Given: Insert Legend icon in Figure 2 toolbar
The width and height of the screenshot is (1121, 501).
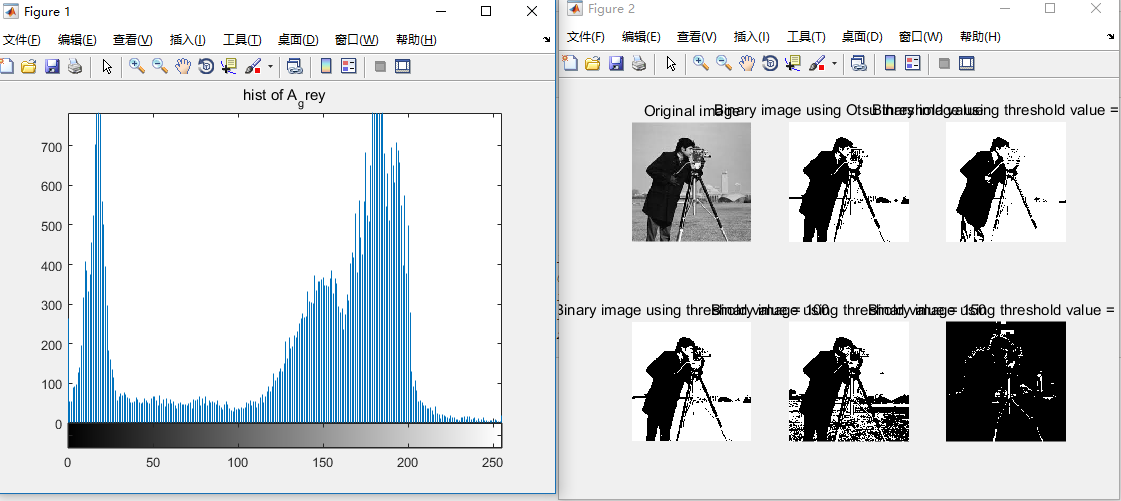Looking at the screenshot, I should point(913,64).
